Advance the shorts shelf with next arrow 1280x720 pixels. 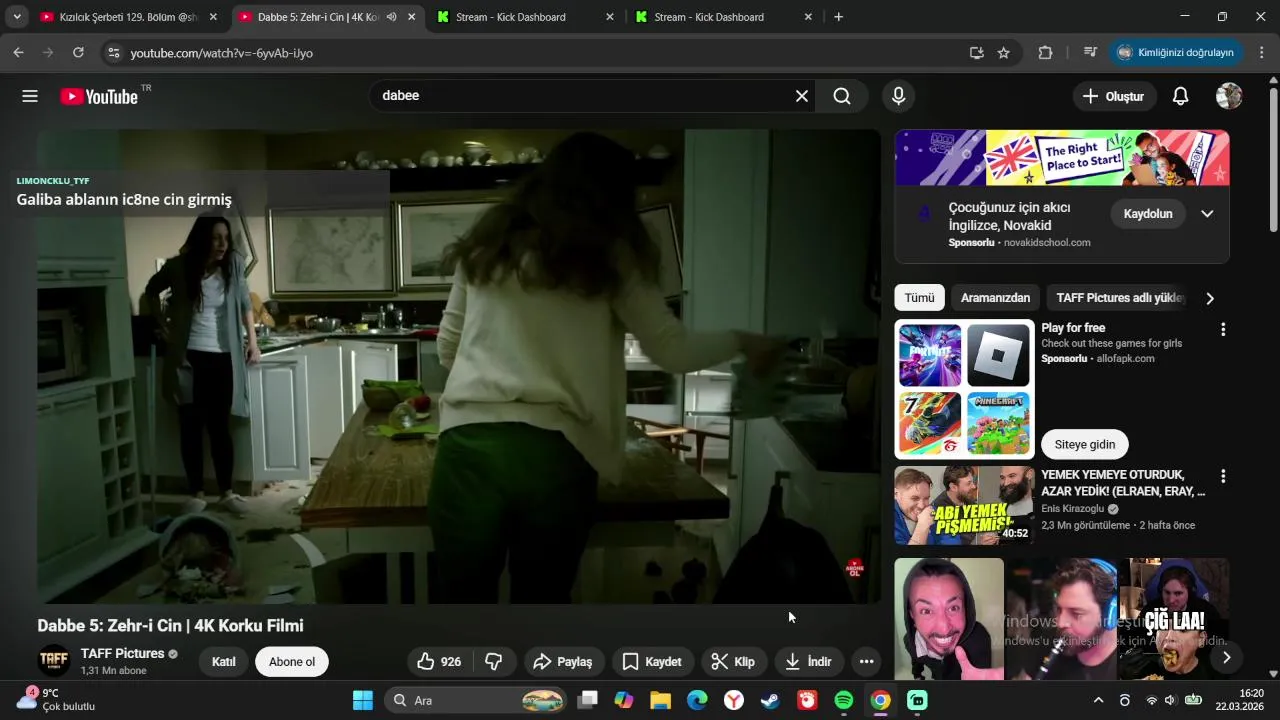pyautogui.click(x=1225, y=657)
